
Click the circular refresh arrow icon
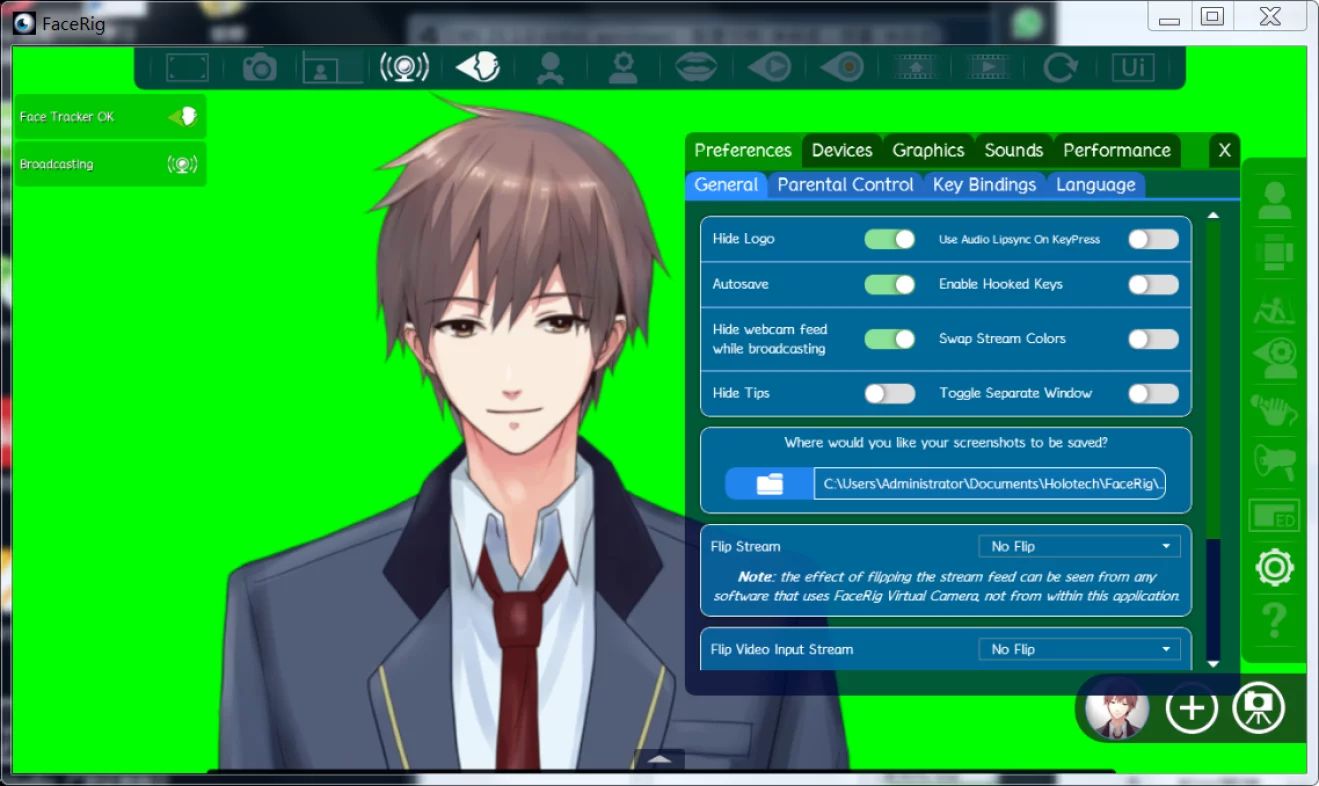click(1060, 68)
